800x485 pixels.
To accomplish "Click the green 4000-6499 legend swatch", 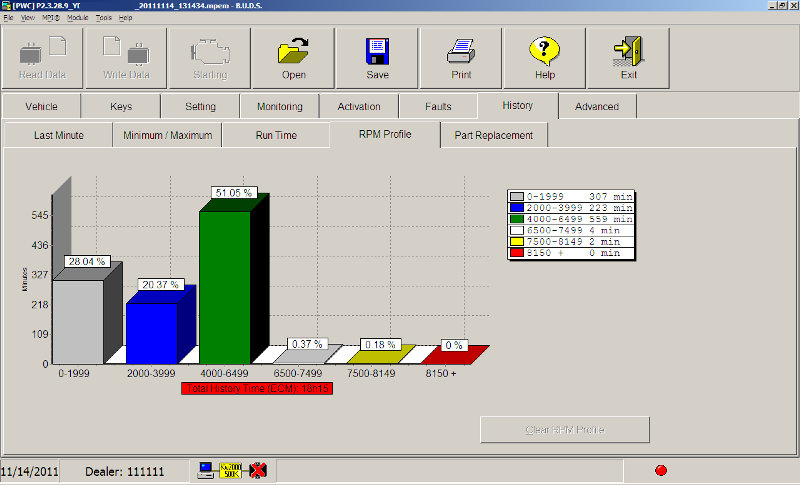I will point(517,219).
